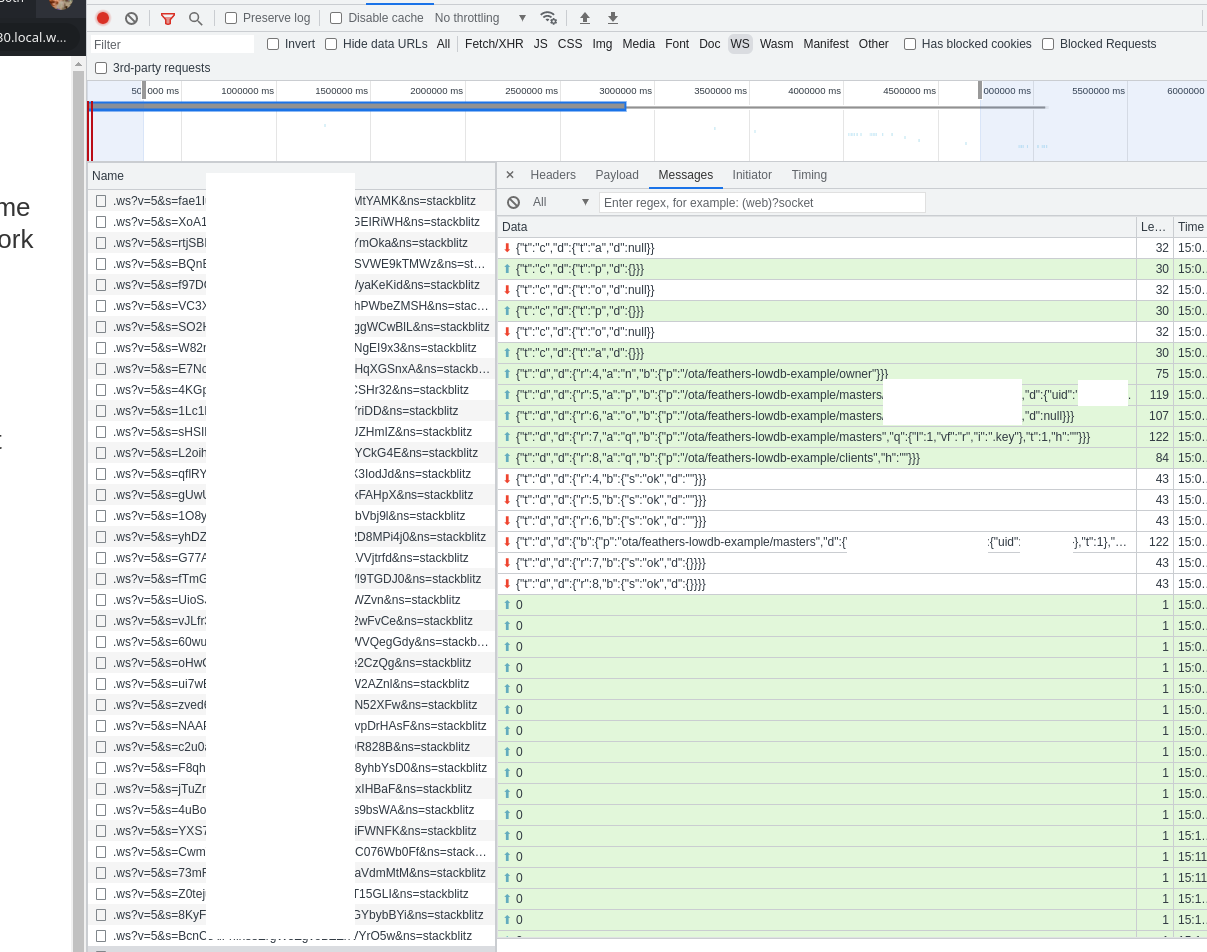Viewport: 1207px width, 952px height.
Task: Switch to Headers tab
Action: [553, 175]
